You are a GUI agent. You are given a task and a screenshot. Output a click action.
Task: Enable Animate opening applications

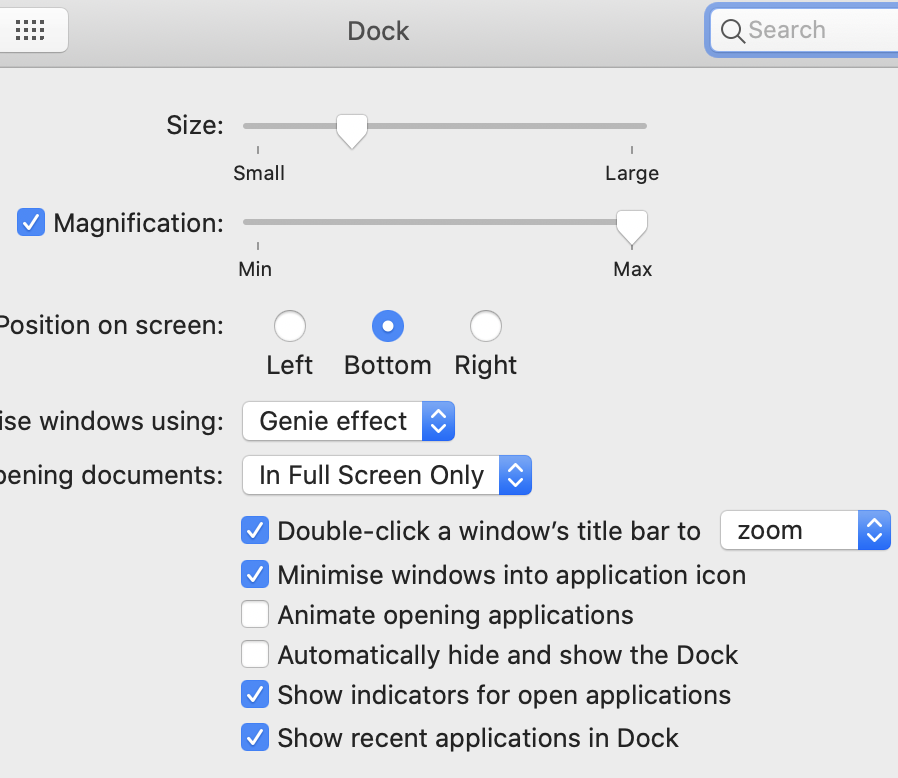(256, 614)
